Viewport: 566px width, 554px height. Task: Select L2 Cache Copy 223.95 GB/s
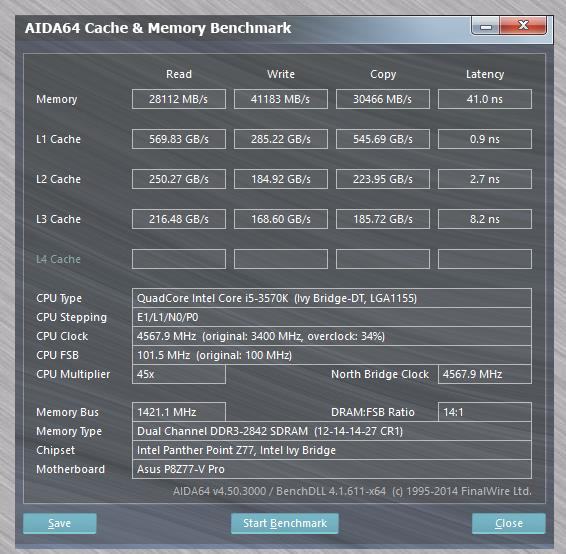383,179
